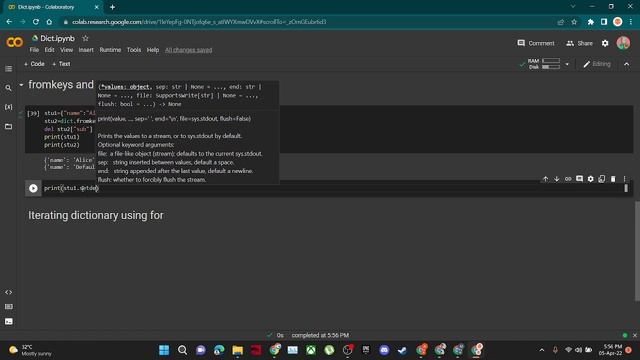Screen dimensions: 640x360
Task: Open the weather widget on taskbar
Action: tap(31, 350)
